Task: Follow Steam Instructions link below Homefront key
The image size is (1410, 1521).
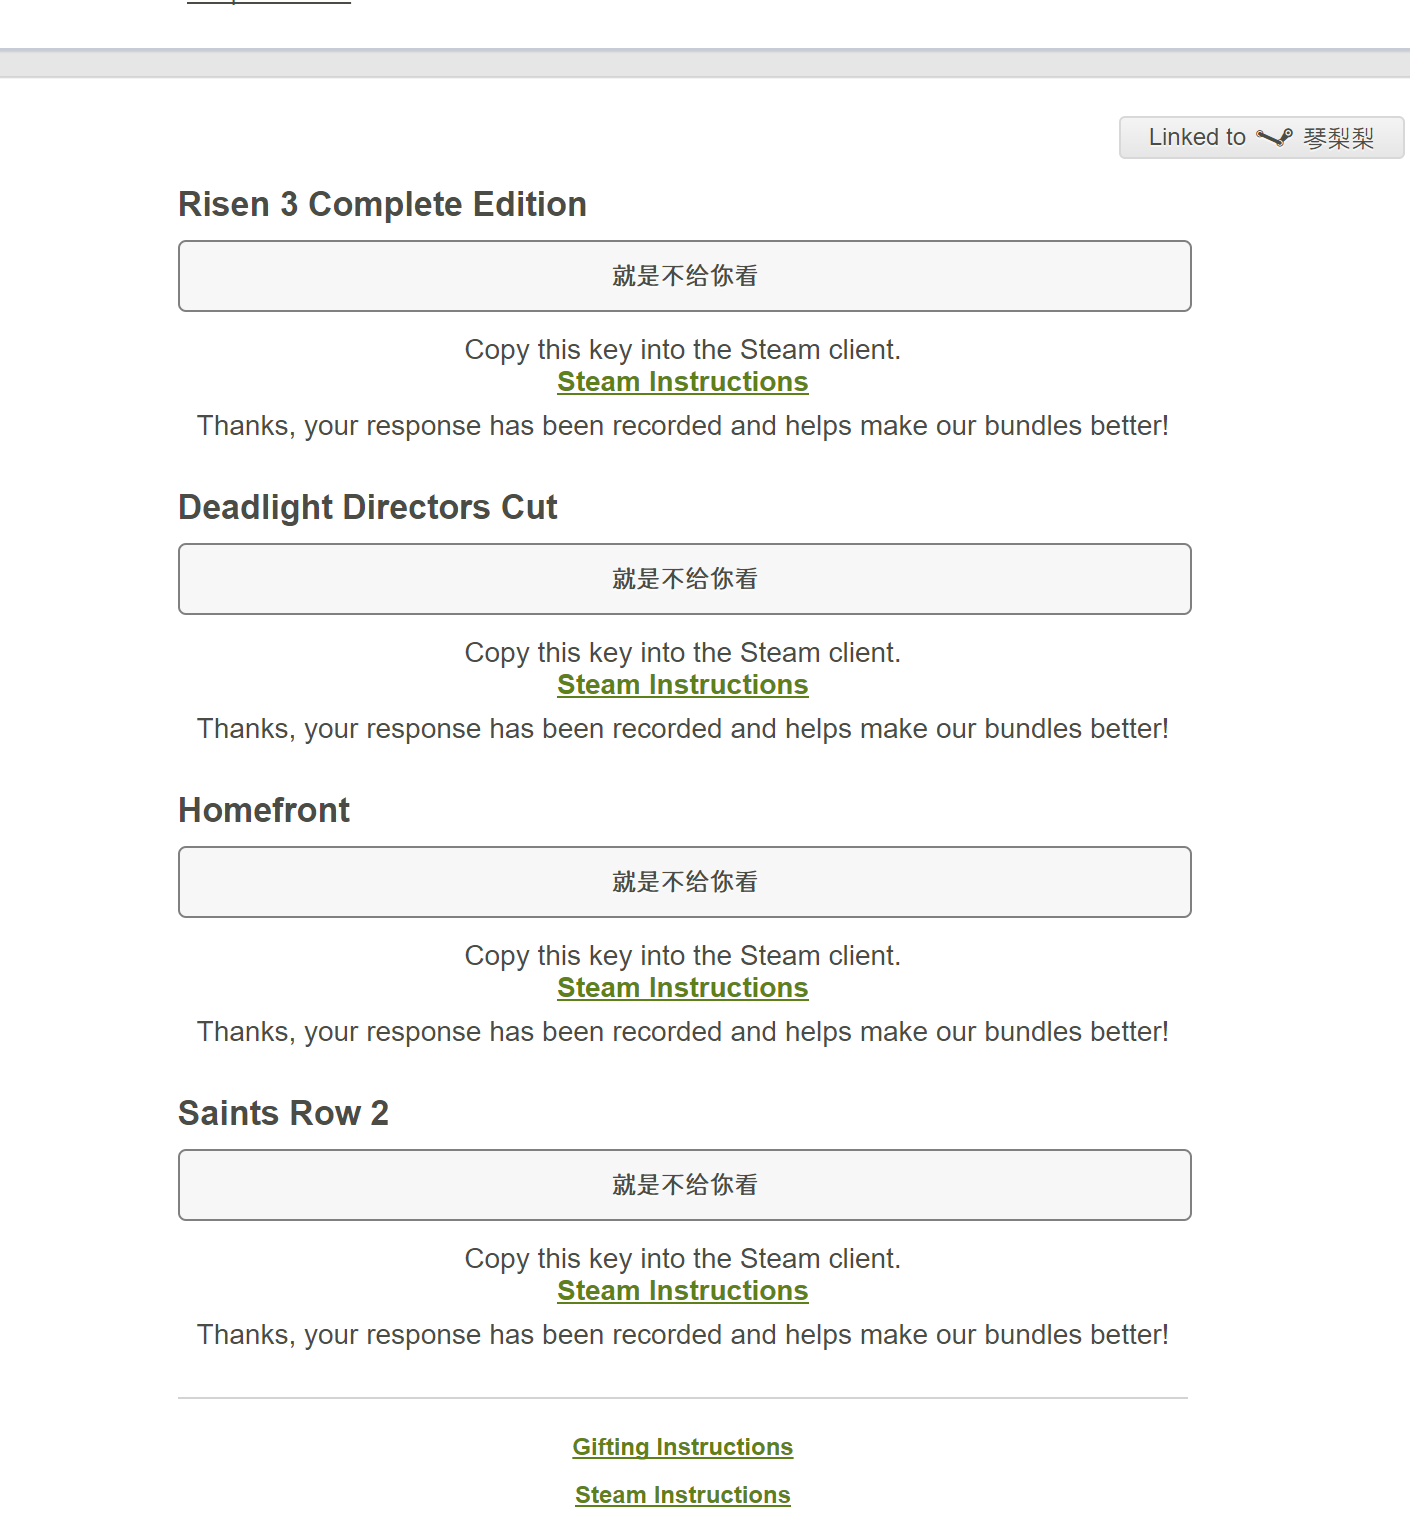Action: pyautogui.click(x=682, y=988)
